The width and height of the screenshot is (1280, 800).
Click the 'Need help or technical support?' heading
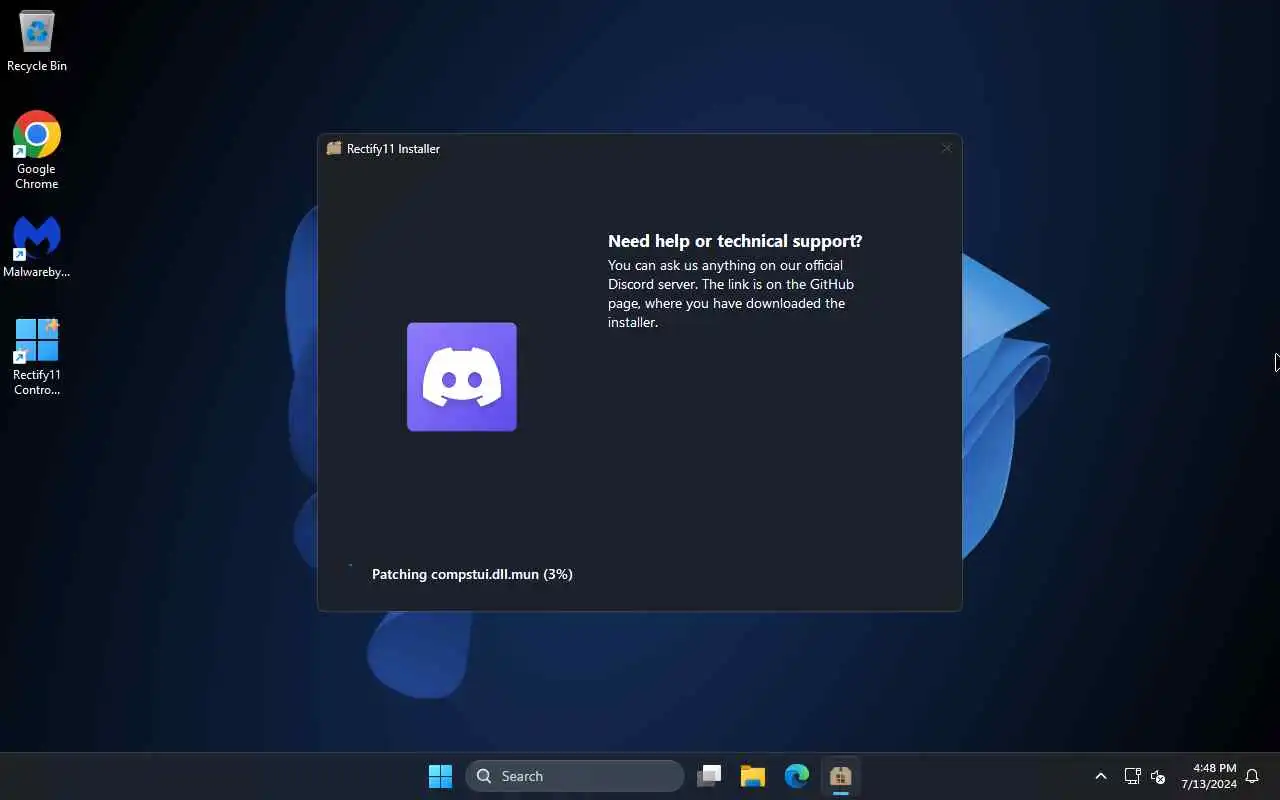coord(735,241)
